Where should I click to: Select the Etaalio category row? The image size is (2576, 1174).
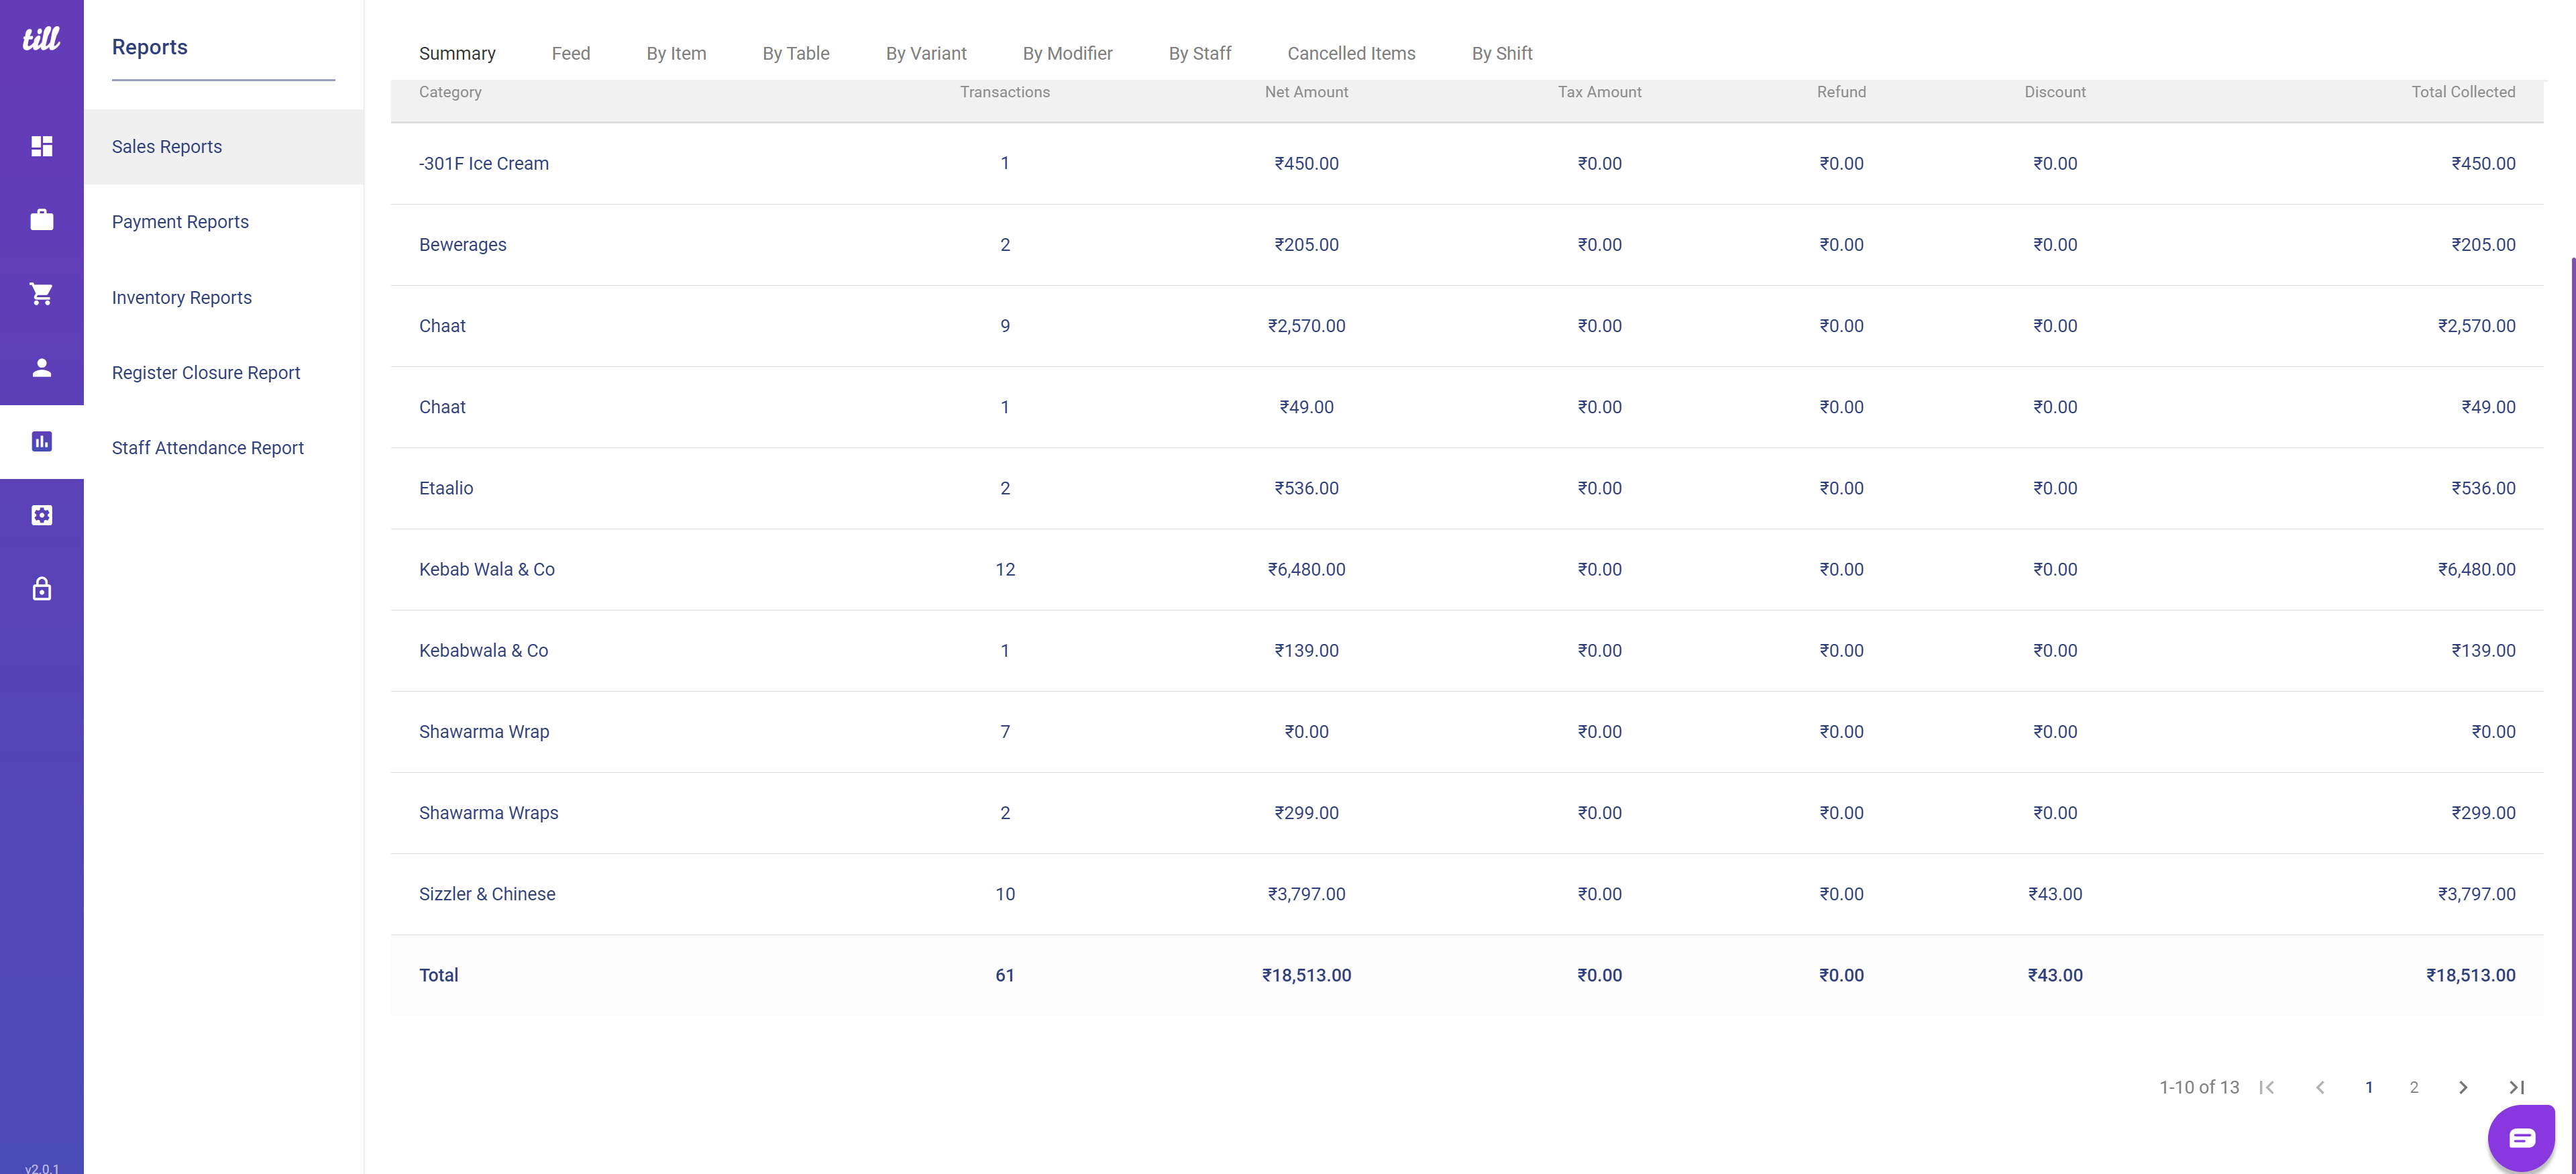[x=1467, y=488]
